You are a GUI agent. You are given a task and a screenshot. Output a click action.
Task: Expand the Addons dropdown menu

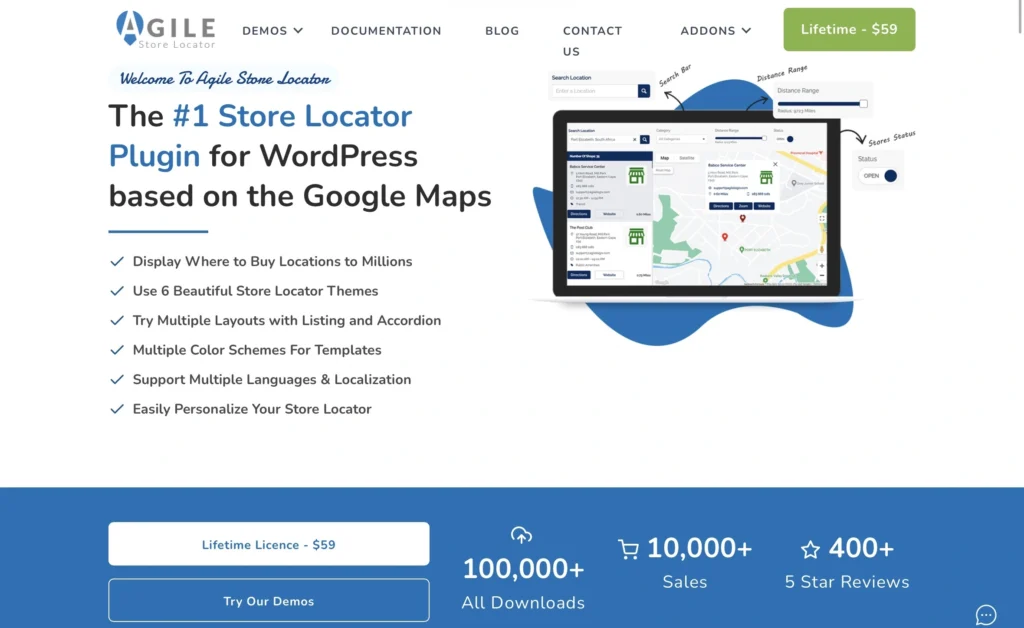[x=716, y=31]
